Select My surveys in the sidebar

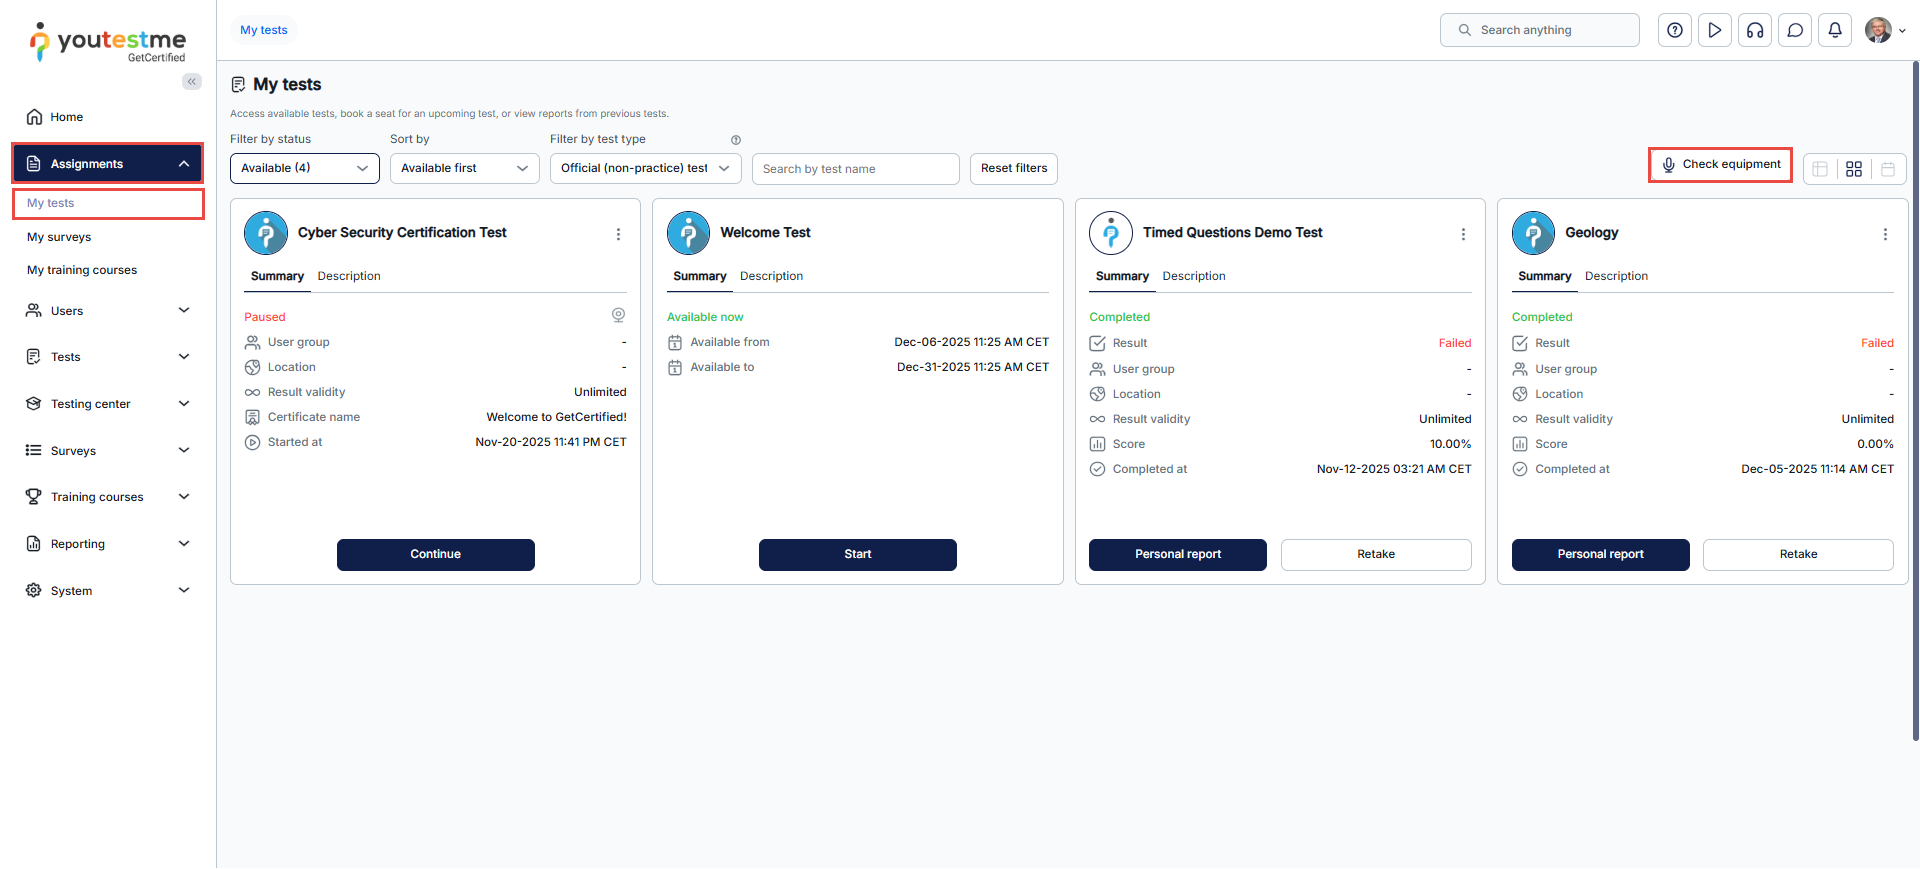[59, 237]
